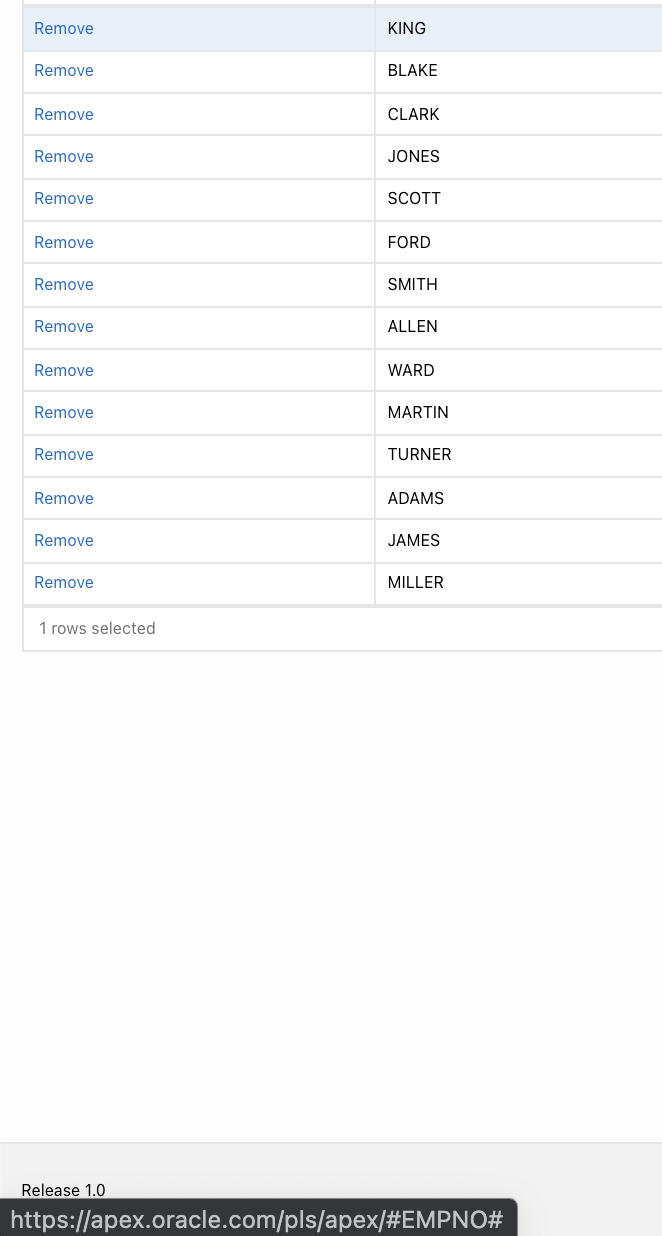Select the SMITH name cell
The image size is (662, 1236).
(518, 284)
